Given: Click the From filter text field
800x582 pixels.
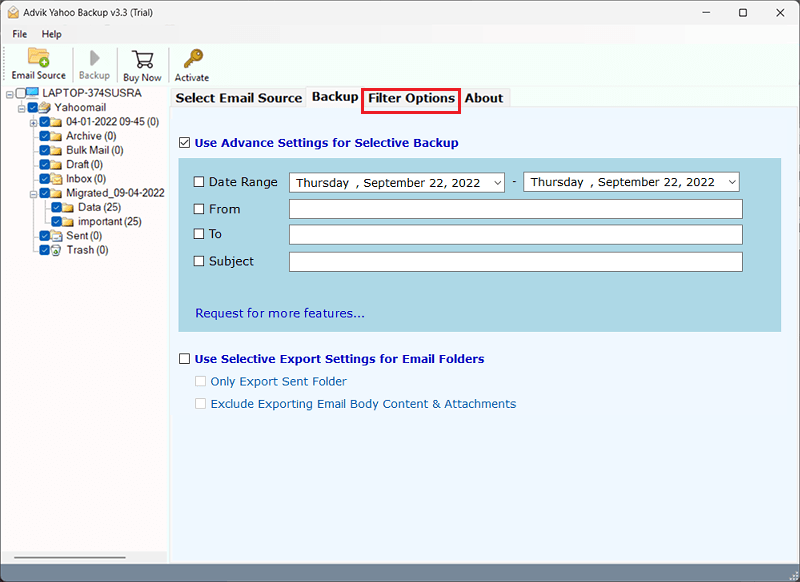Looking at the screenshot, I should point(515,209).
